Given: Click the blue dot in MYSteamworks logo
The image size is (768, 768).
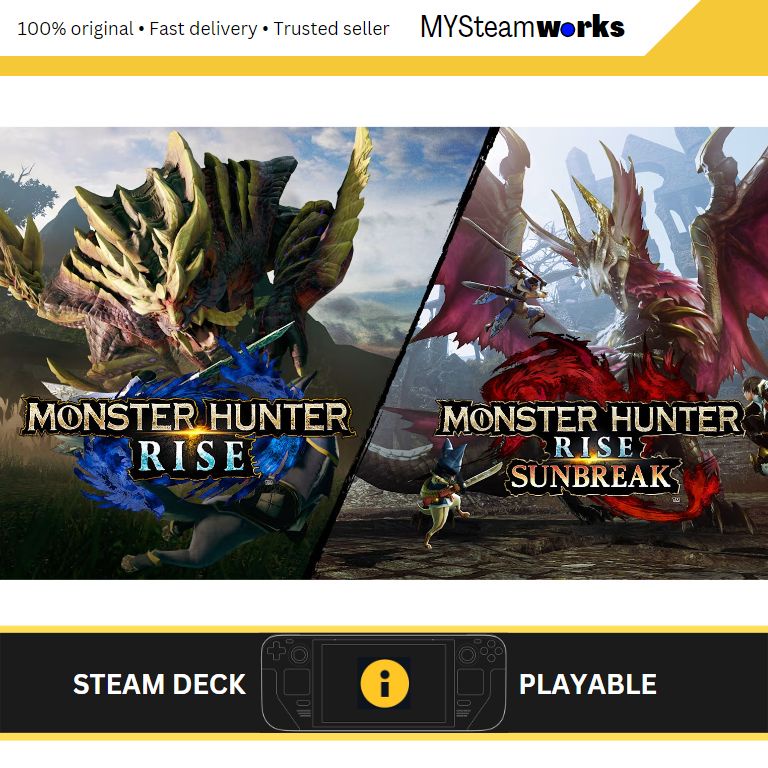Looking at the screenshot, I should pos(568,30).
